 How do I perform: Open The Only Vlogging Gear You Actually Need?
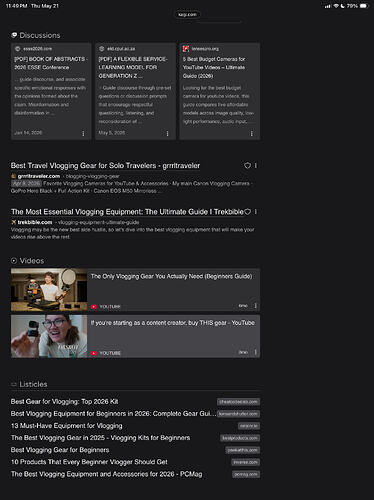(x=171, y=276)
